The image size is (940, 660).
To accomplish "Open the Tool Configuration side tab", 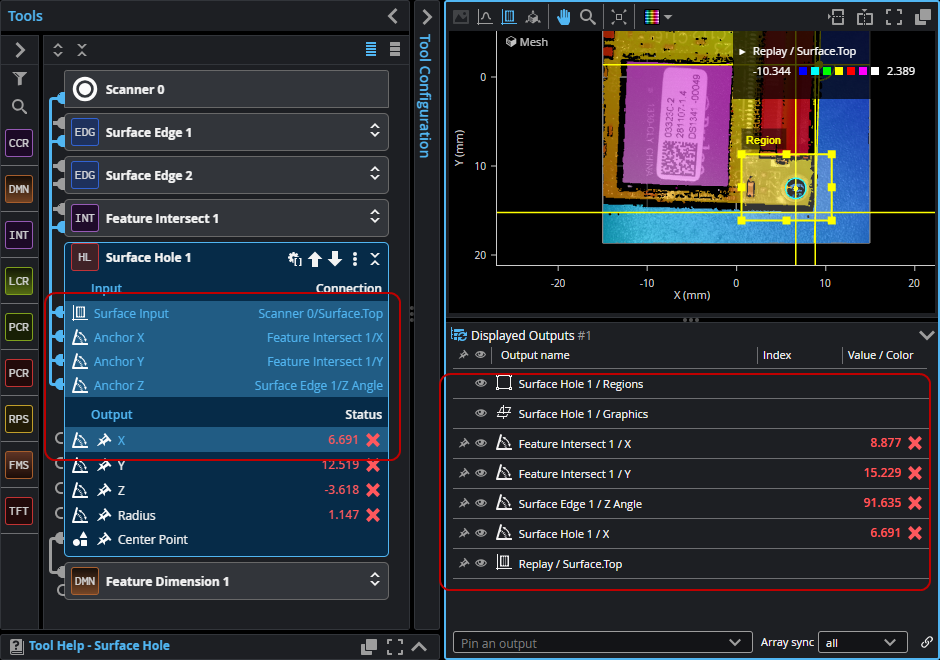I will pos(425,95).
